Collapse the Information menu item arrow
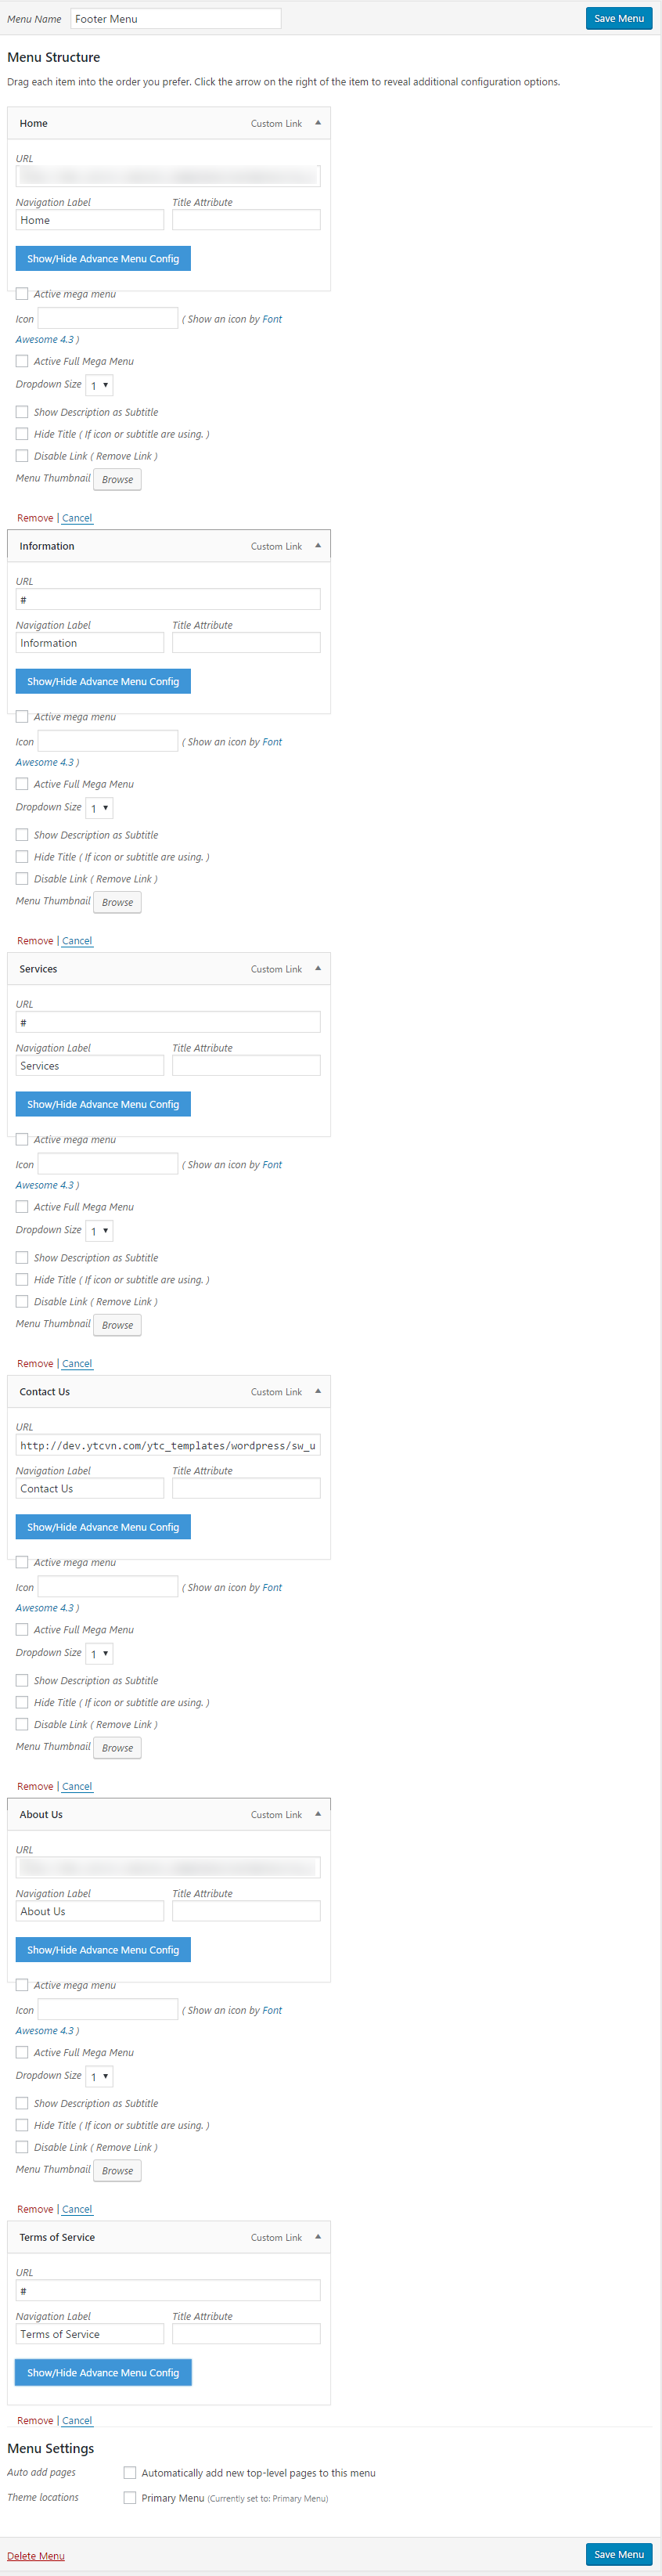The image size is (662, 2576). pos(318,546)
